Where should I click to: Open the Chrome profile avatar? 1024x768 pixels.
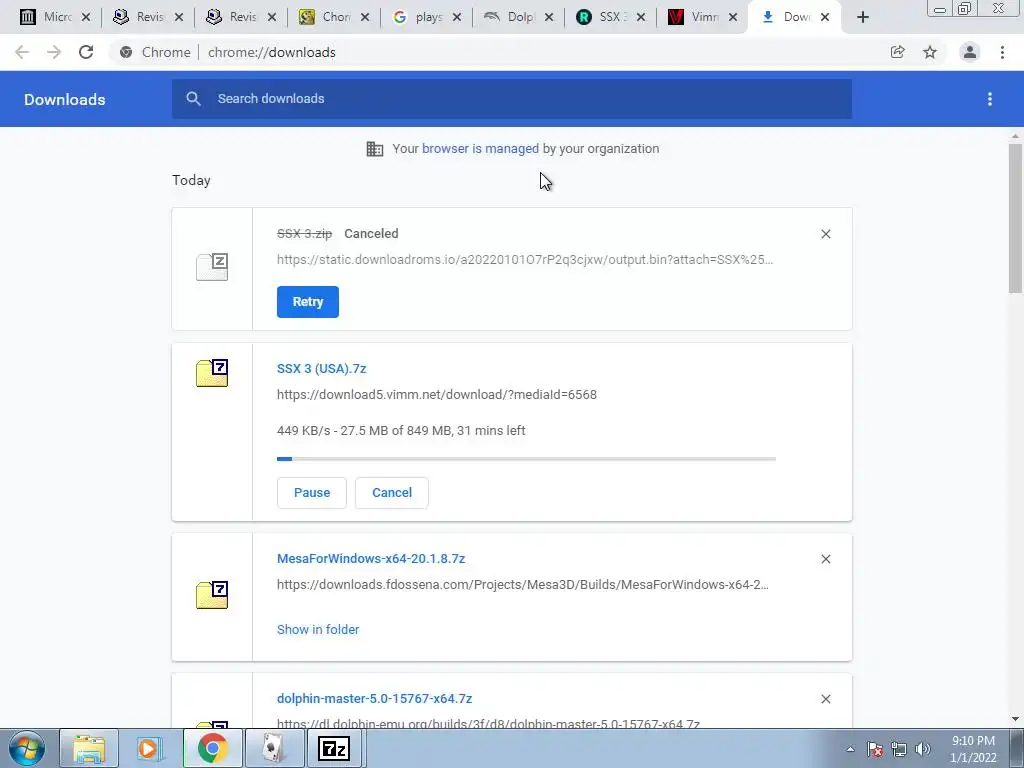[970, 52]
